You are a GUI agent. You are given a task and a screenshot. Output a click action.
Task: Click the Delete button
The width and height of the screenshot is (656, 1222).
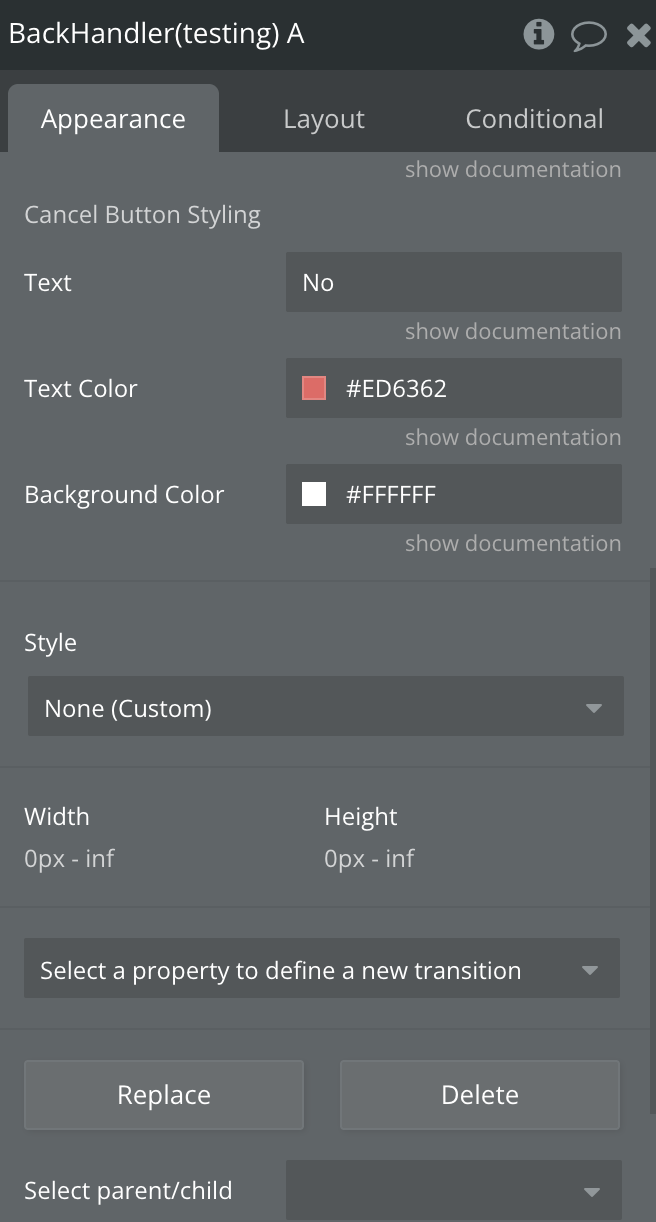(x=480, y=1095)
